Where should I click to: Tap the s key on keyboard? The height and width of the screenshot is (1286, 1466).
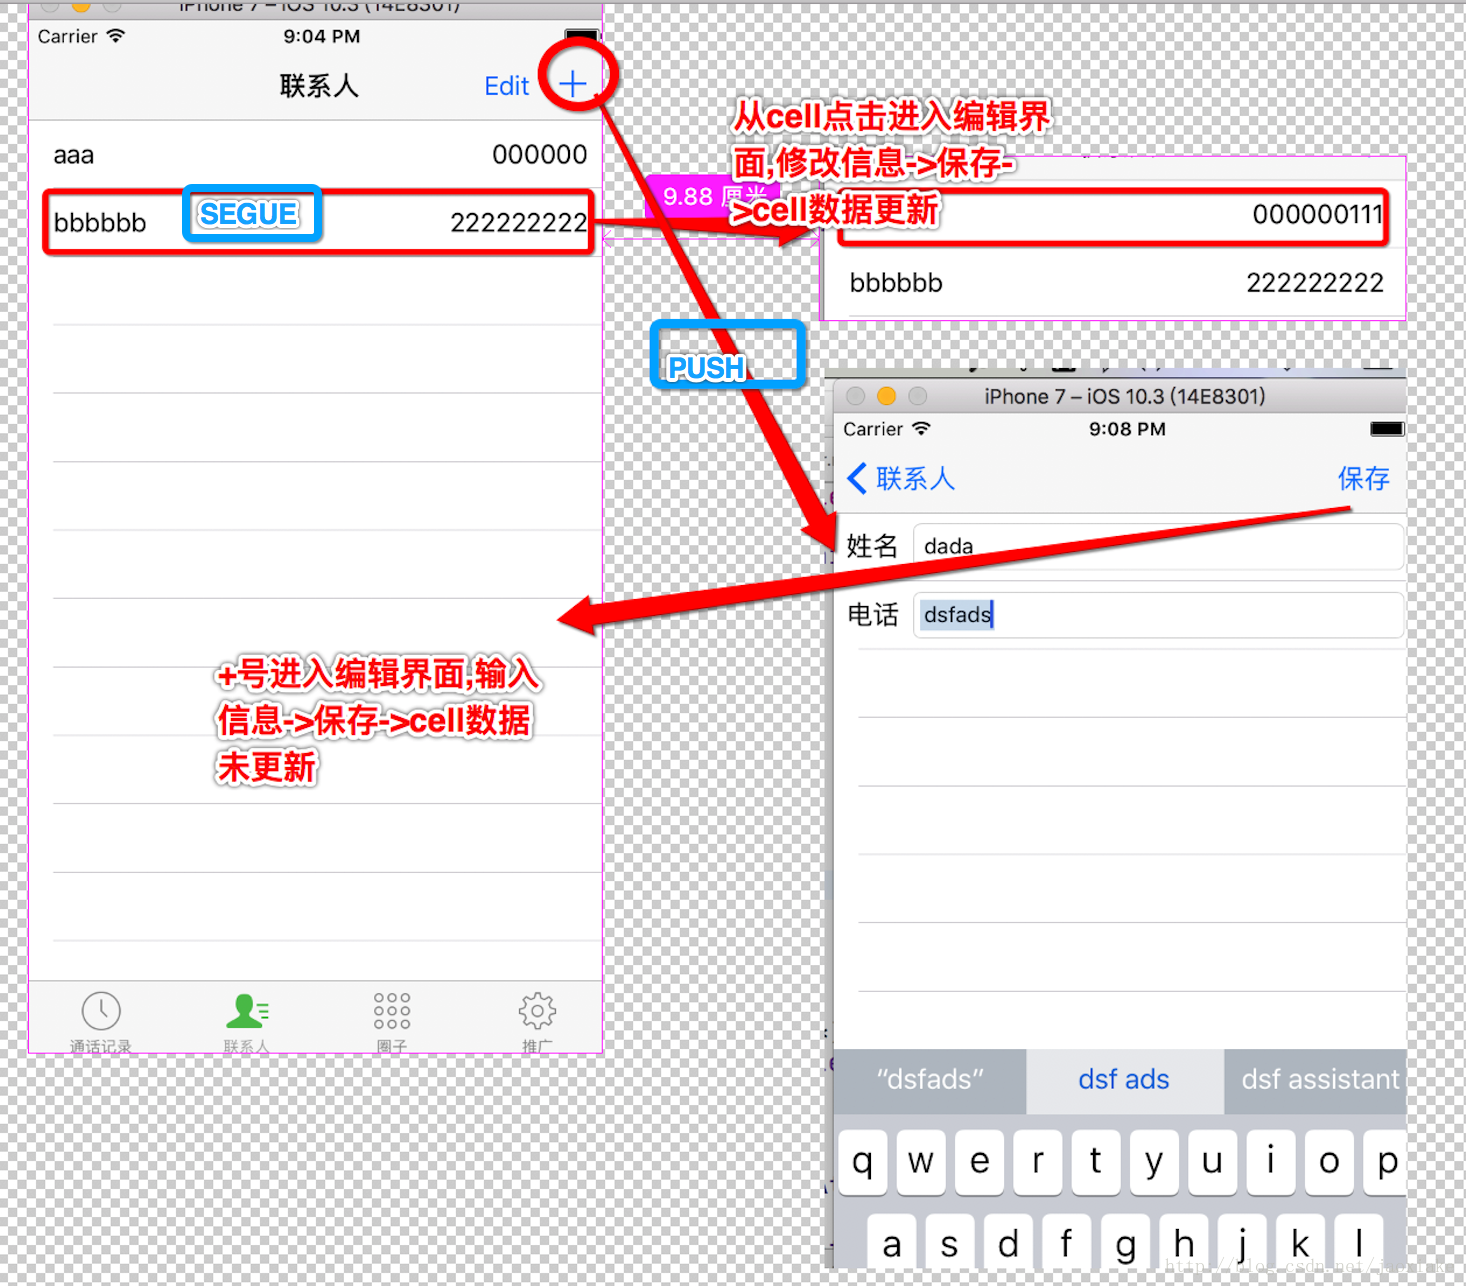click(950, 1242)
